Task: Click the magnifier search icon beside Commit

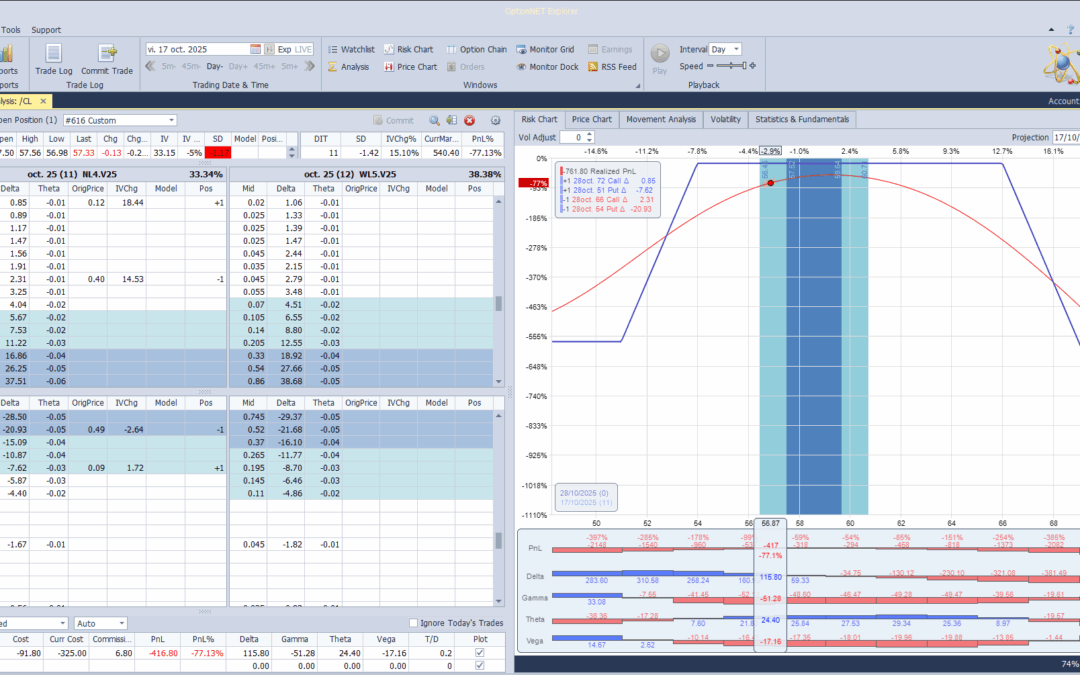Action: [x=435, y=121]
